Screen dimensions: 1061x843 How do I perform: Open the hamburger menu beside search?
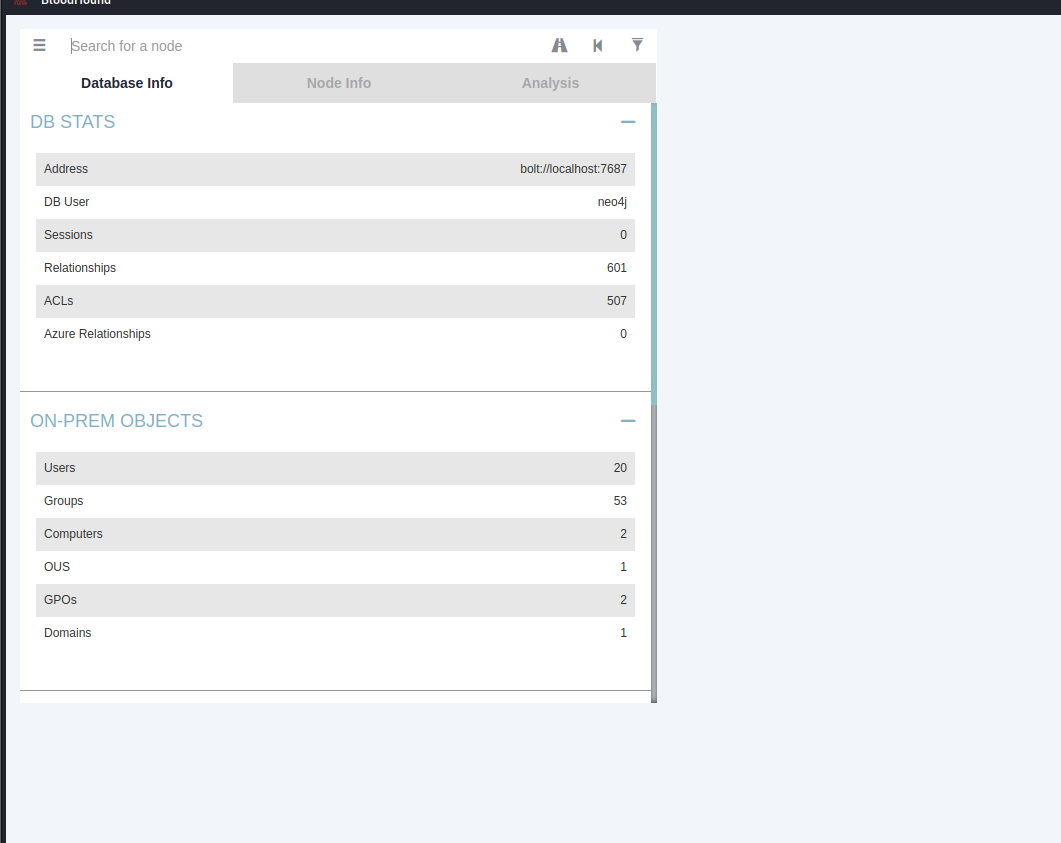(x=39, y=45)
